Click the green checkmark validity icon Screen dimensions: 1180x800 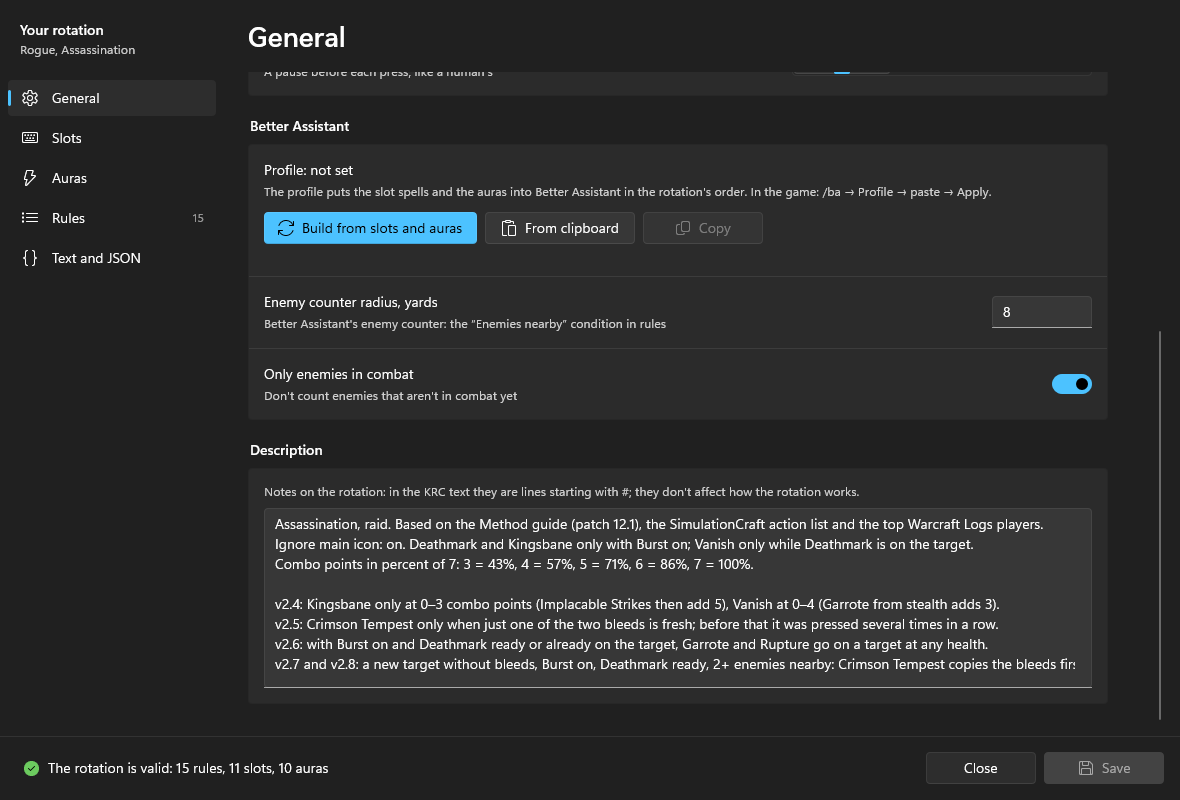(x=31, y=768)
